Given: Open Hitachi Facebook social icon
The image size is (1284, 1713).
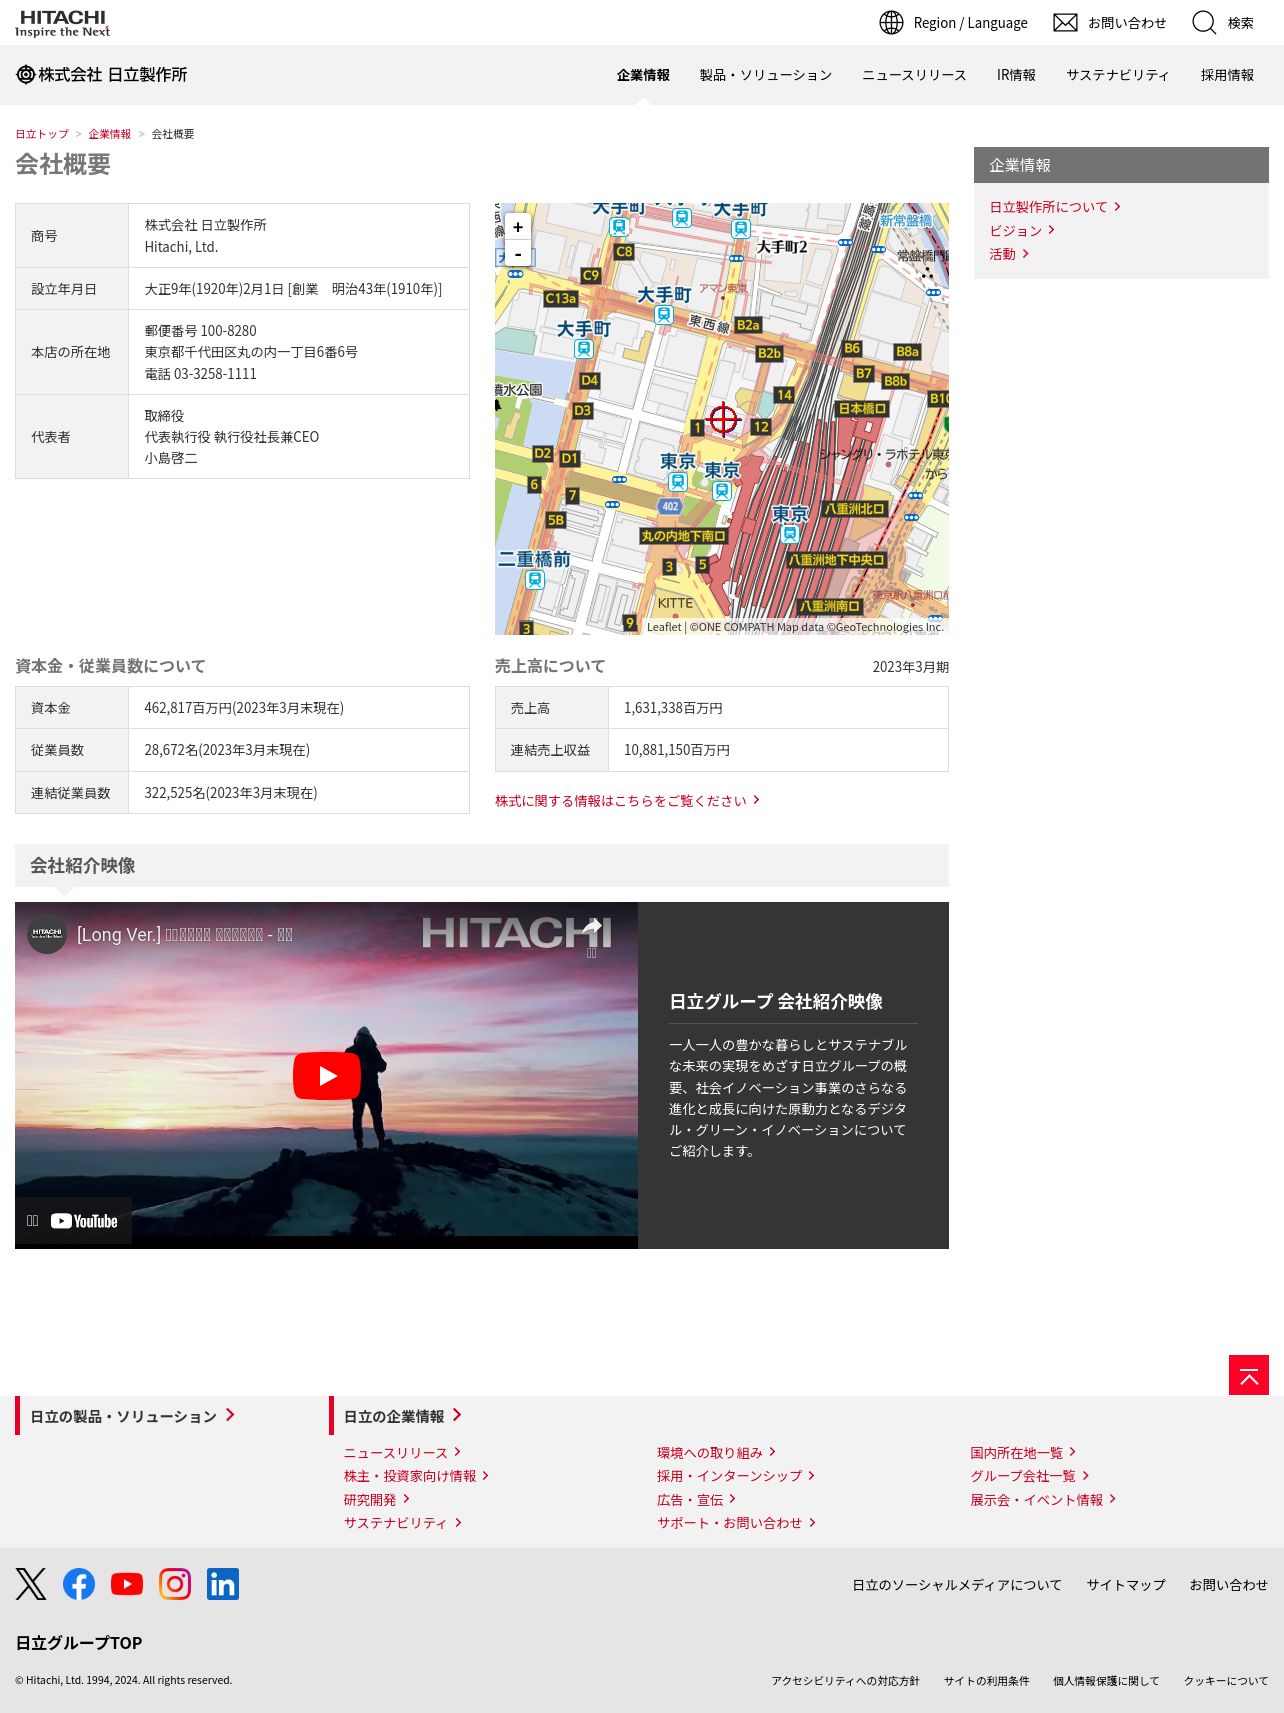Looking at the screenshot, I should [79, 1584].
